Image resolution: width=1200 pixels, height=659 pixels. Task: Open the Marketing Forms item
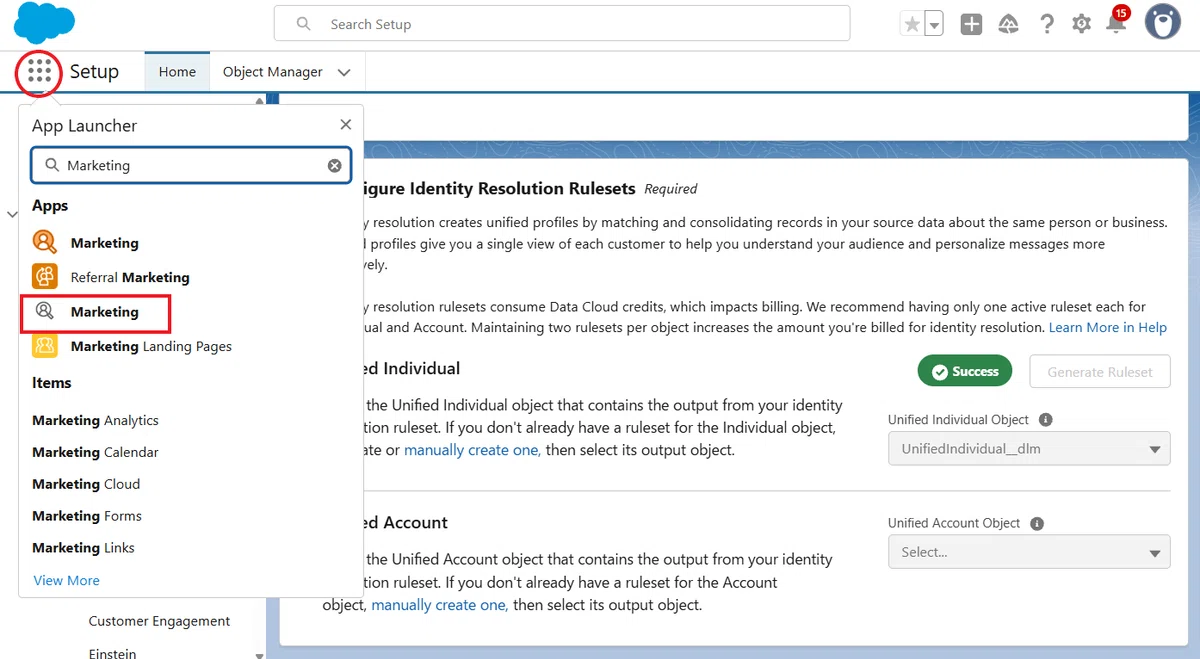tap(87, 516)
